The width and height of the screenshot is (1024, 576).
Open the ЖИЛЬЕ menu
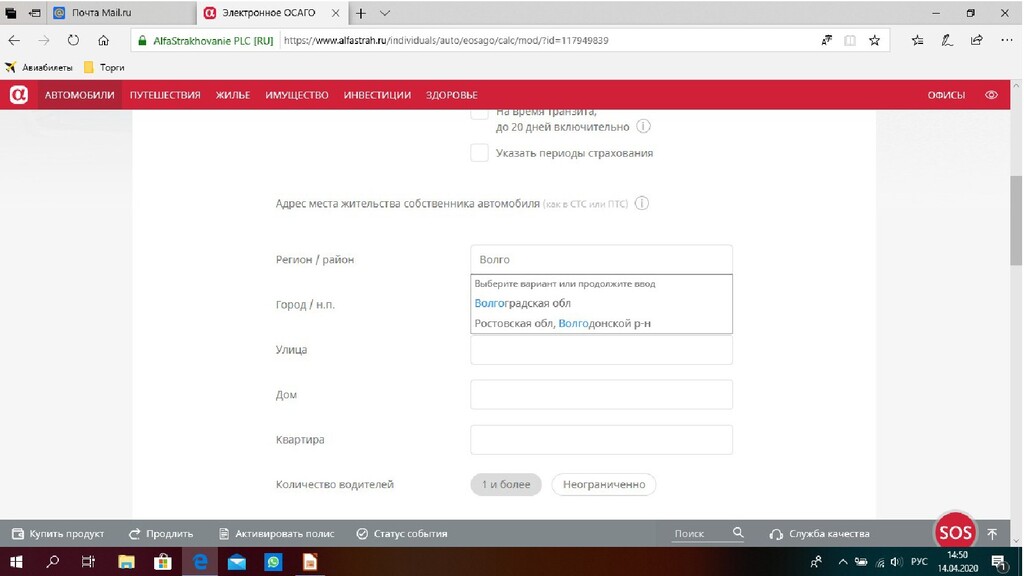(x=233, y=95)
